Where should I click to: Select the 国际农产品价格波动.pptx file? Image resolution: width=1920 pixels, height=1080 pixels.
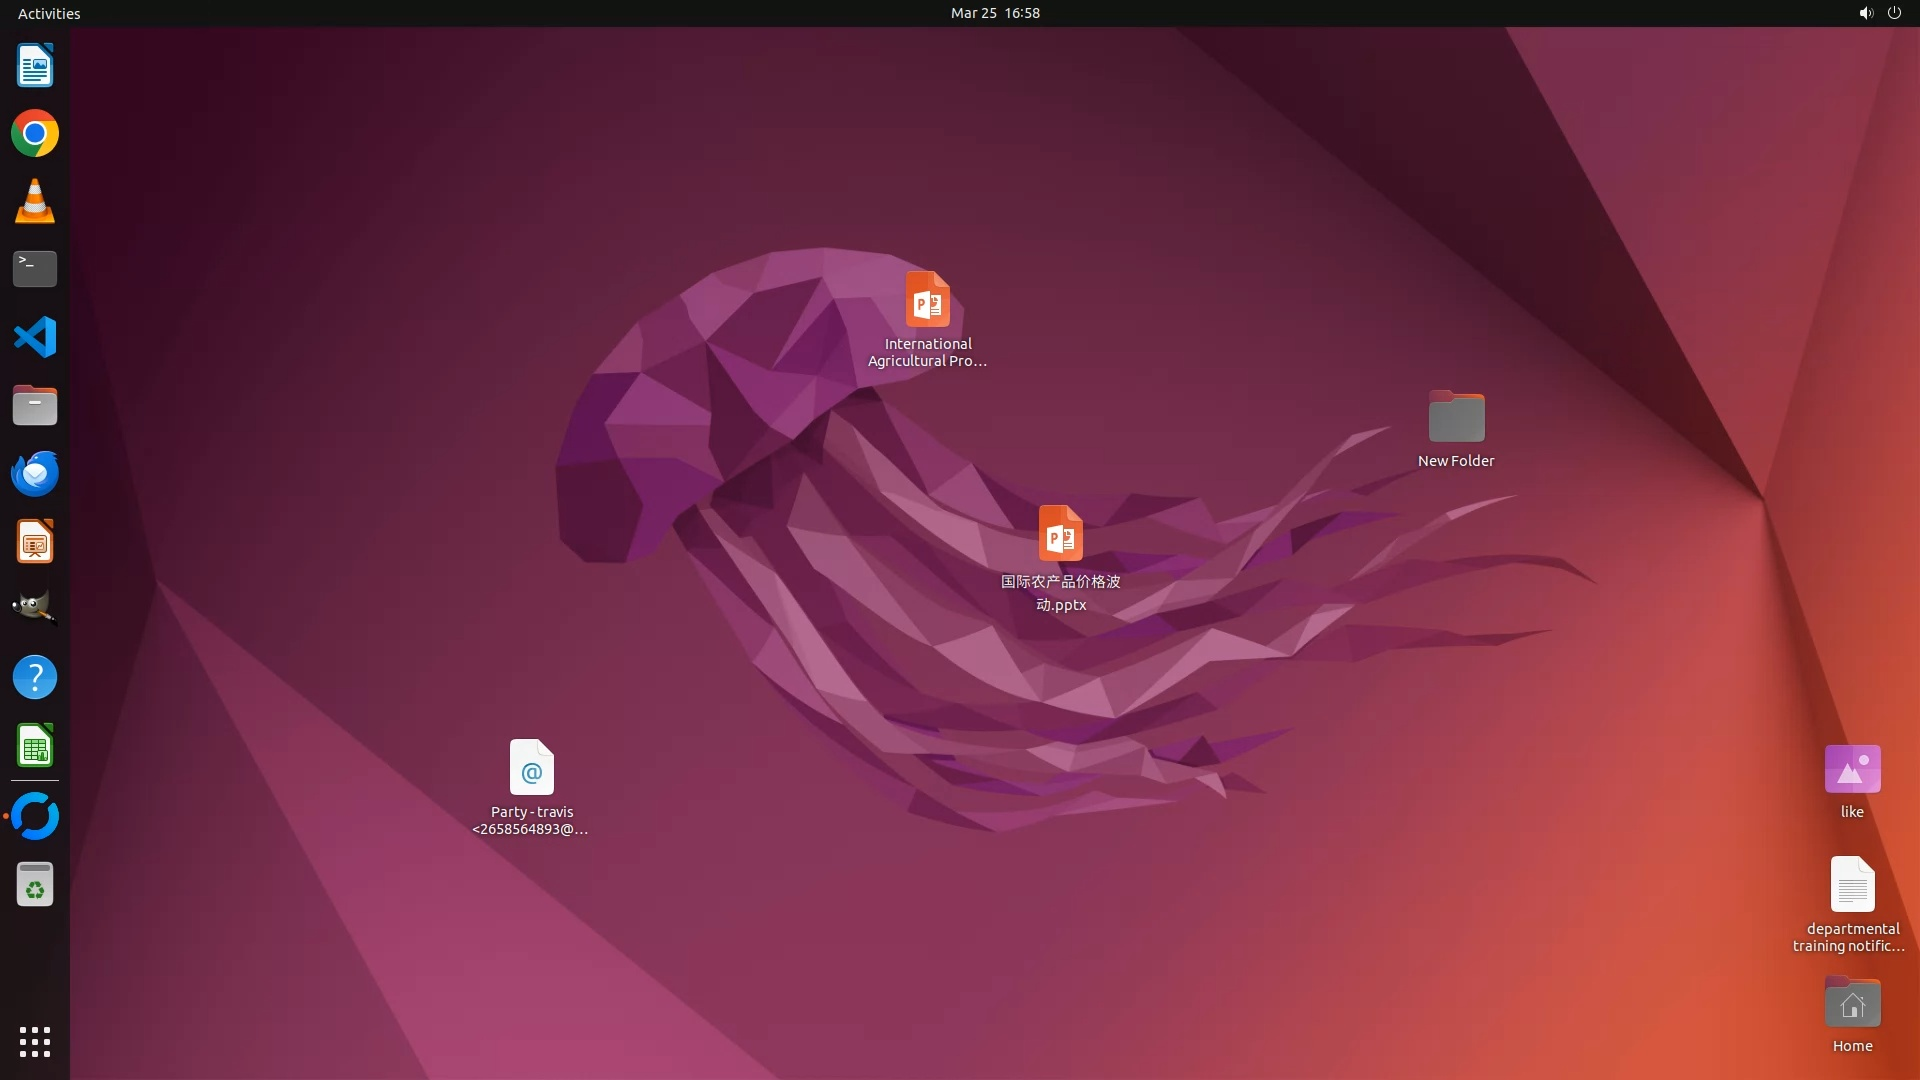tap(1060, 535)
